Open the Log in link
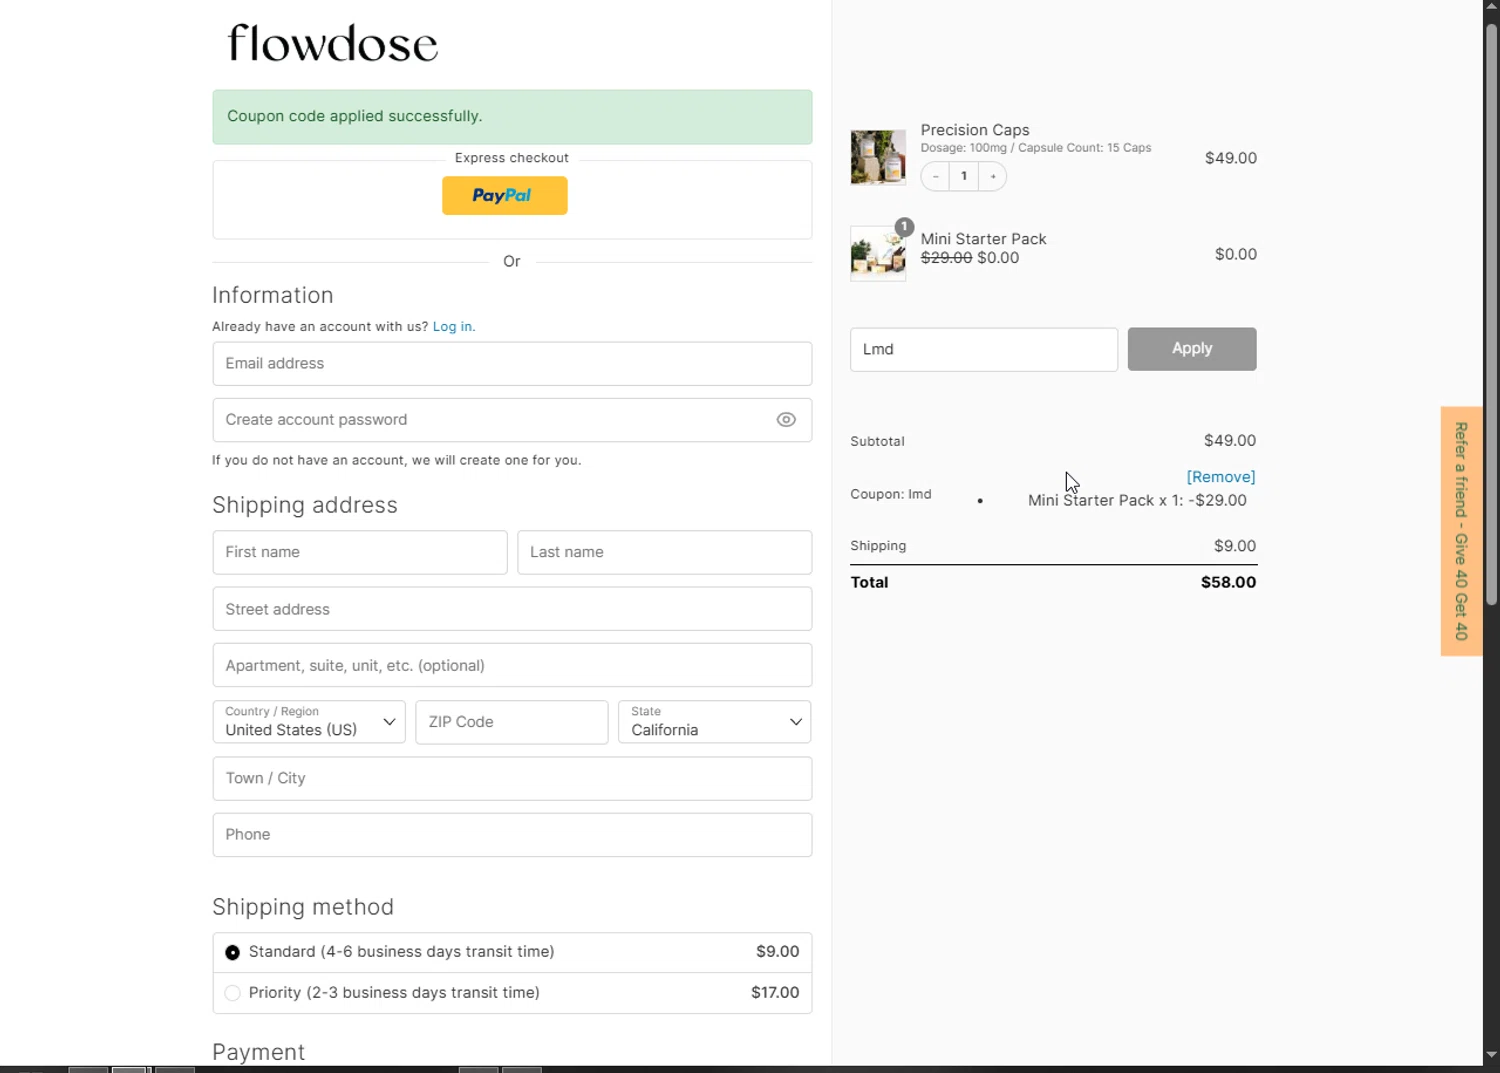Image resolution: width=1500 pixels, height=1073 pixels. click(x=452, y=327)
